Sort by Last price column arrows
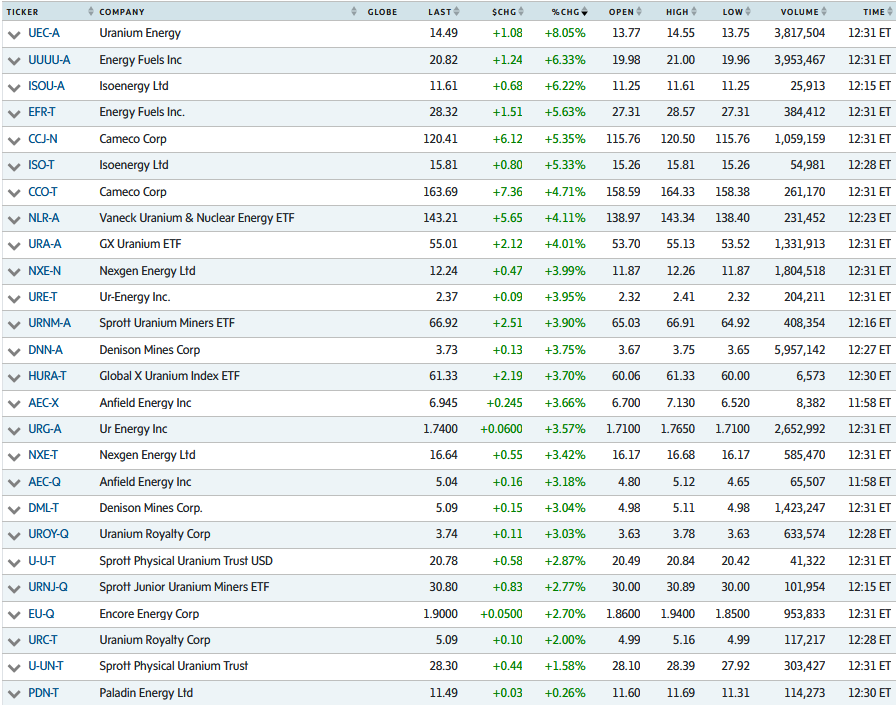The height and width of the screenshot is (705, 896). click(x=457, y=11)
